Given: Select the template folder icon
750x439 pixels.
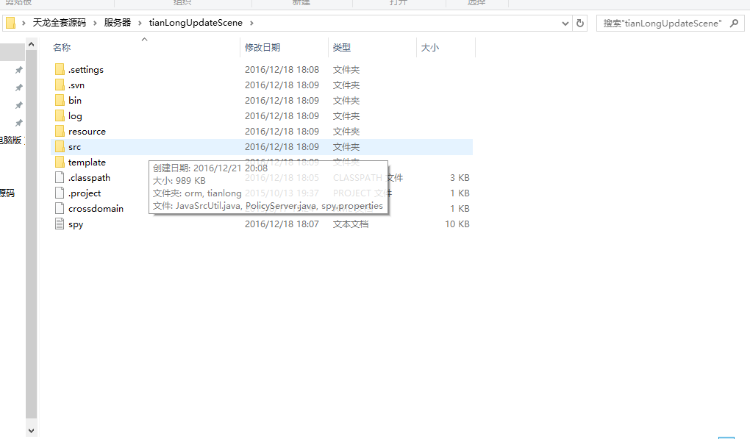Looking at the screenshot, I should pyautogui.click(x=59, y=162).
